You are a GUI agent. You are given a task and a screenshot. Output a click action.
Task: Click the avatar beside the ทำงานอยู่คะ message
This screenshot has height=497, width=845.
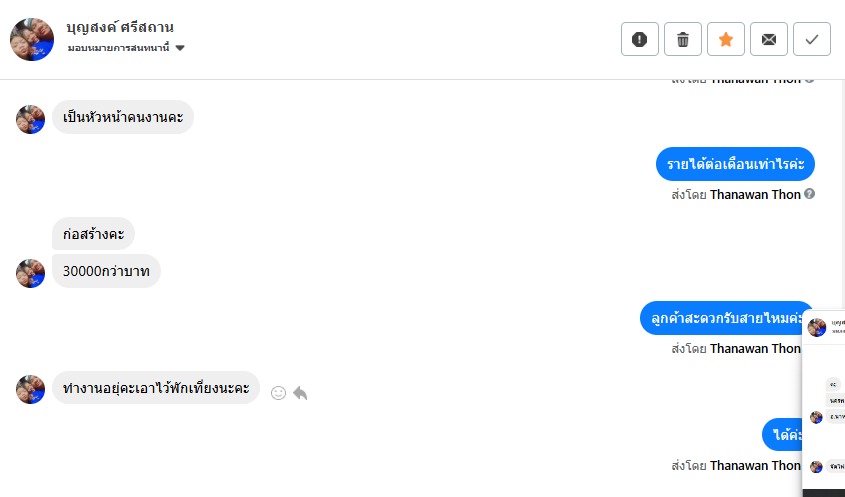(x=31, y=389)
